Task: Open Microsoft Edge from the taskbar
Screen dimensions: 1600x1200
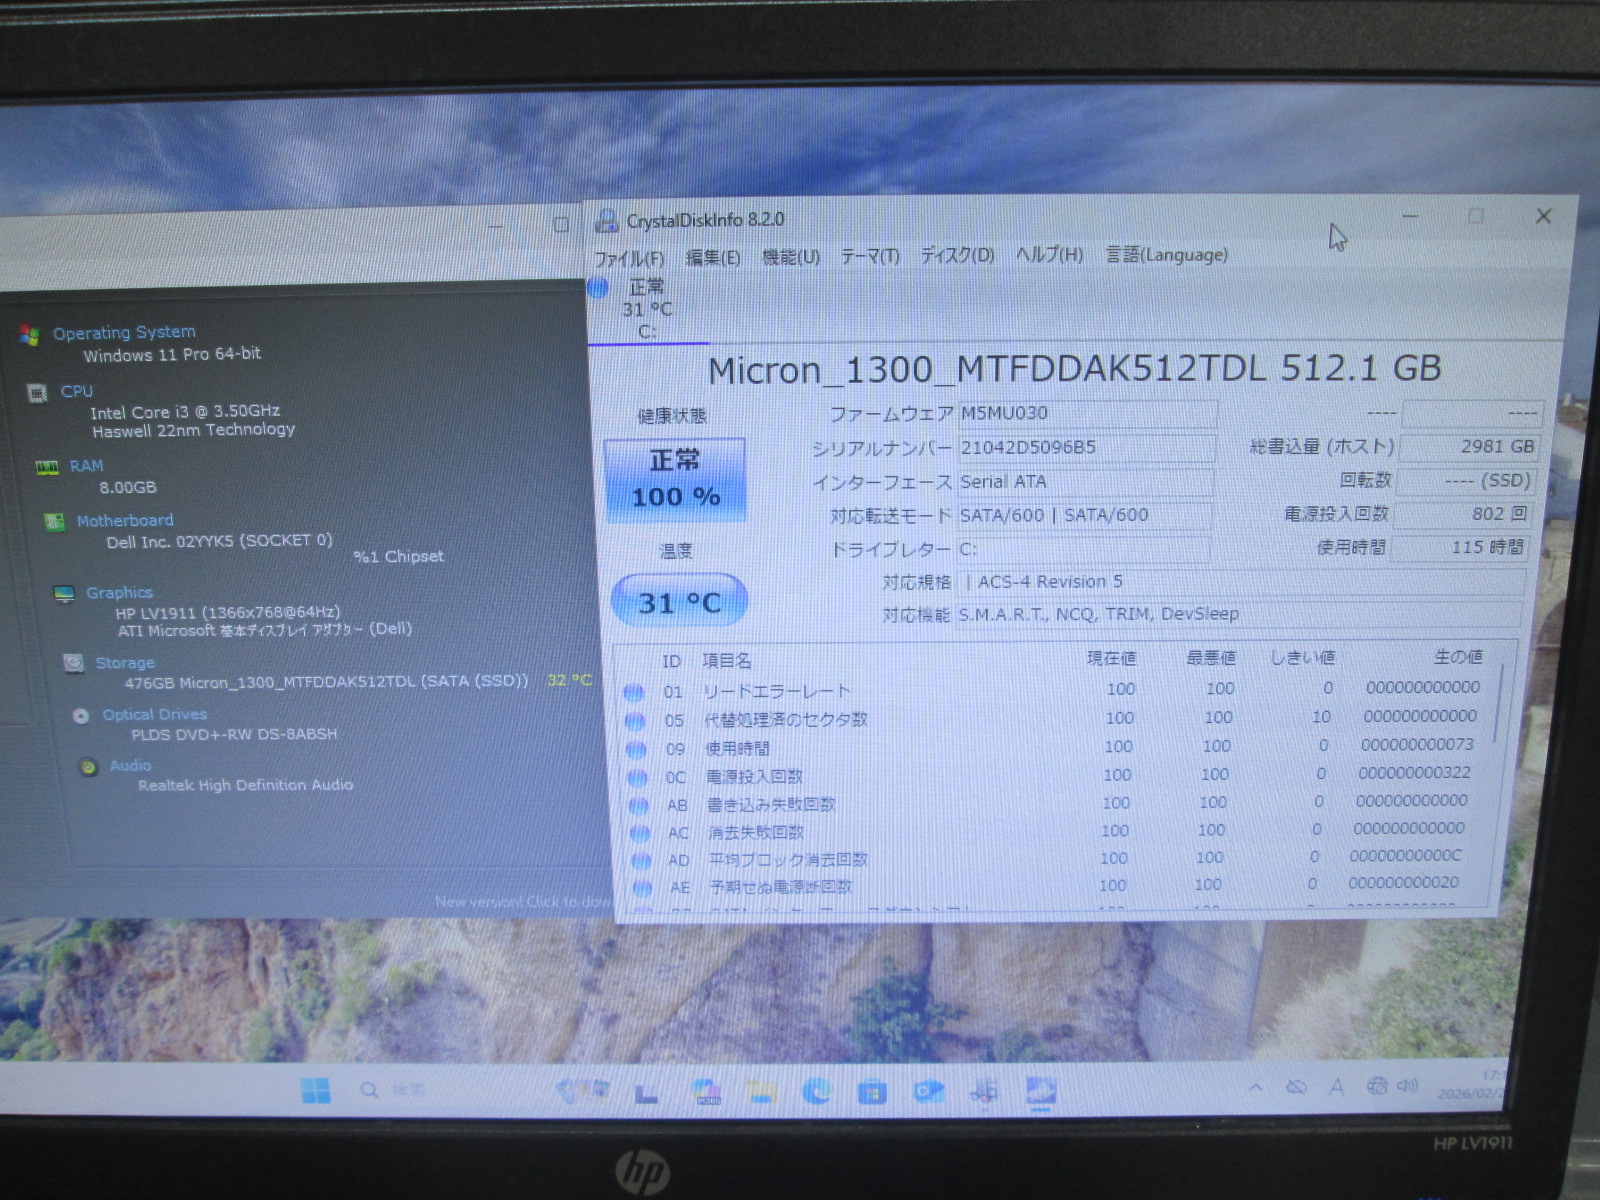Action: [x=816, y=1091]
